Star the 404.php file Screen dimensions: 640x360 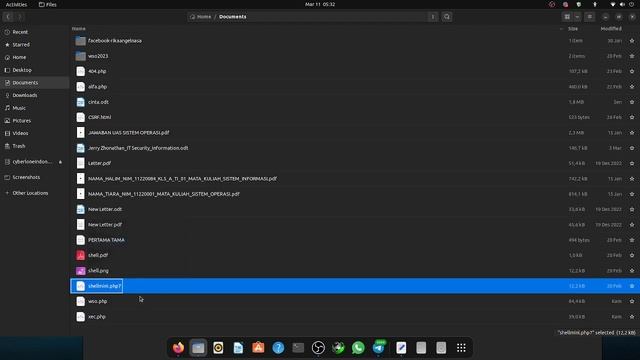632,71
